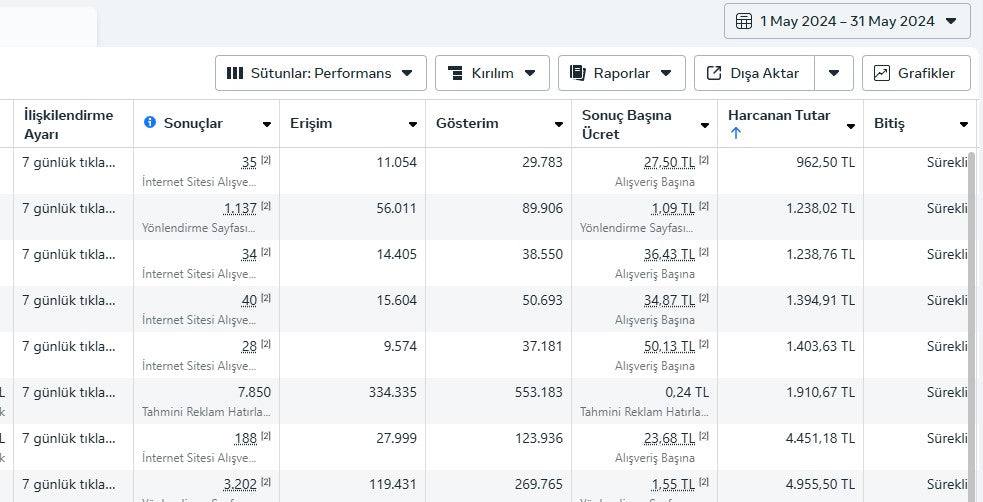The image size is (983, 502).
Task: Click the Grafikler chart icon
Action: (881, 73)
